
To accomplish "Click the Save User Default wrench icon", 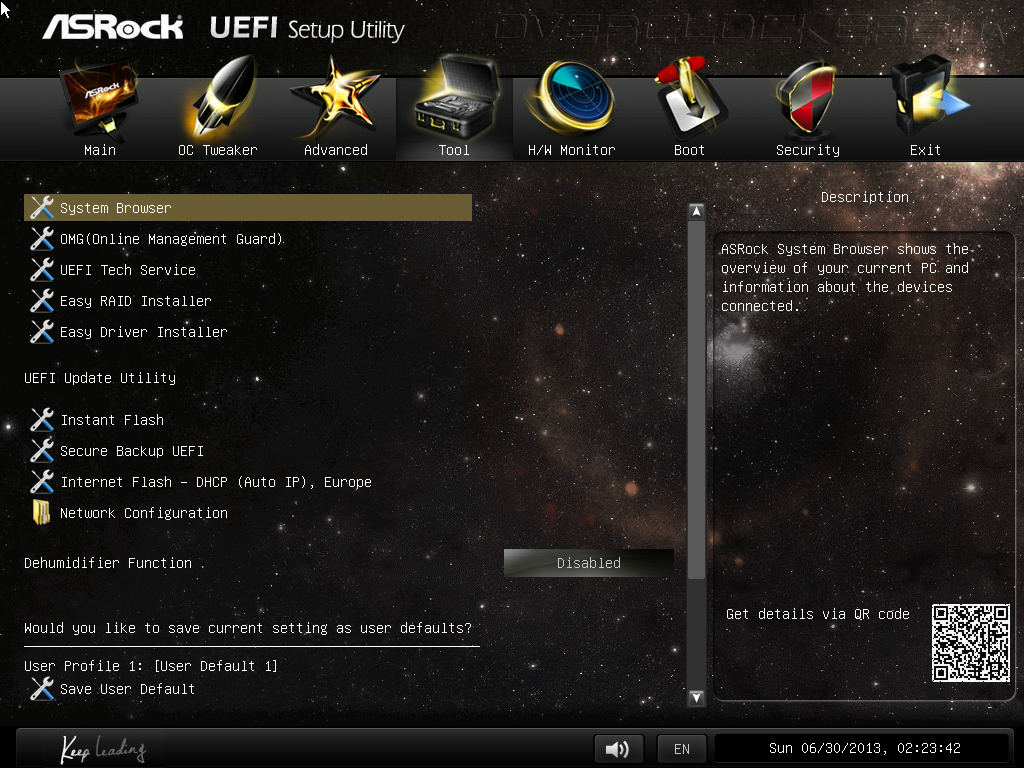I will tap(42, 689).
